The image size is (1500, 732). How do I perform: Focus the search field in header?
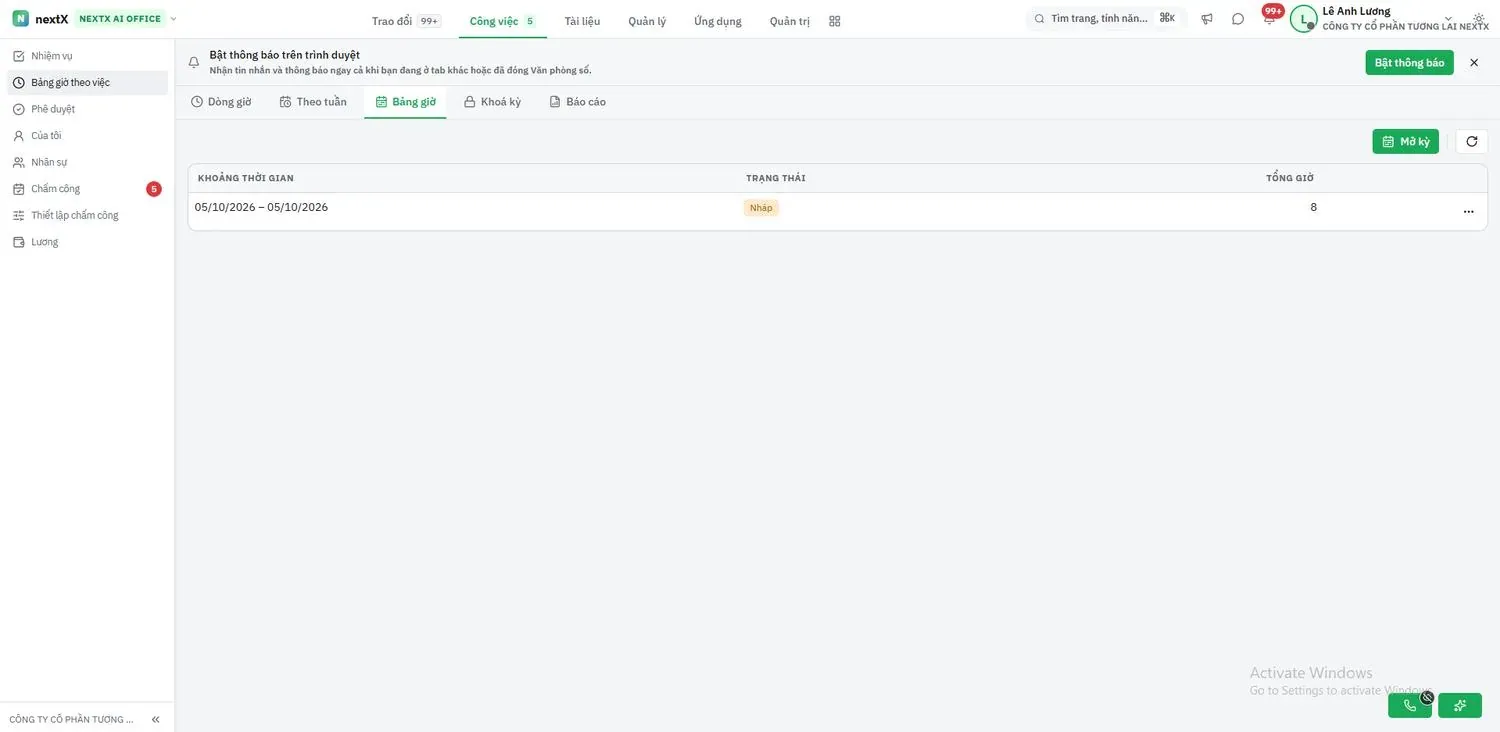[x=1105, y=19]
